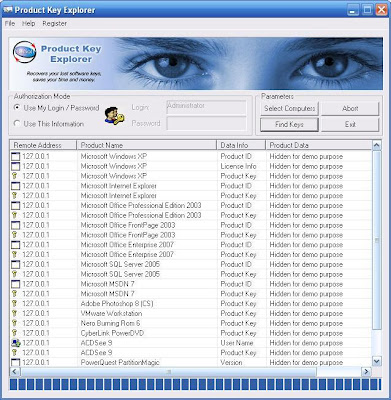The height and width of the screenshot is (400, 391).
Task: Select 'Adobe Photoshop 8 (CS)' product name
Action: (x=117, y=303)
